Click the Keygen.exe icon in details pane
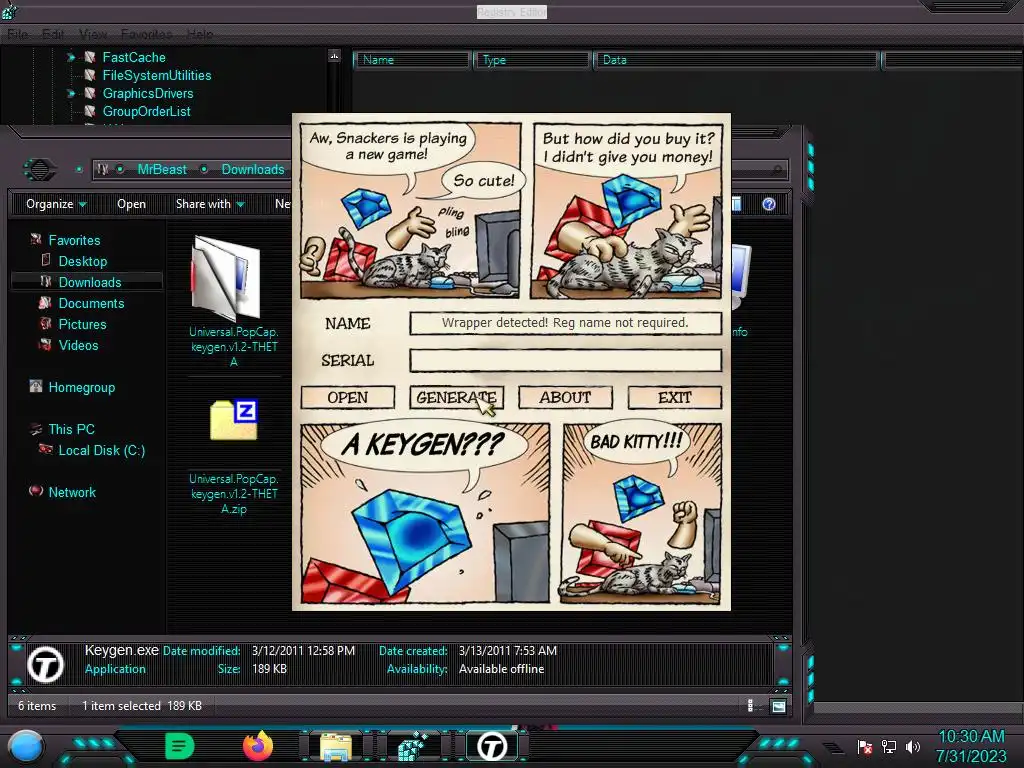The image size is (1024, 768). pyautogui.click(x=45, y=665)
